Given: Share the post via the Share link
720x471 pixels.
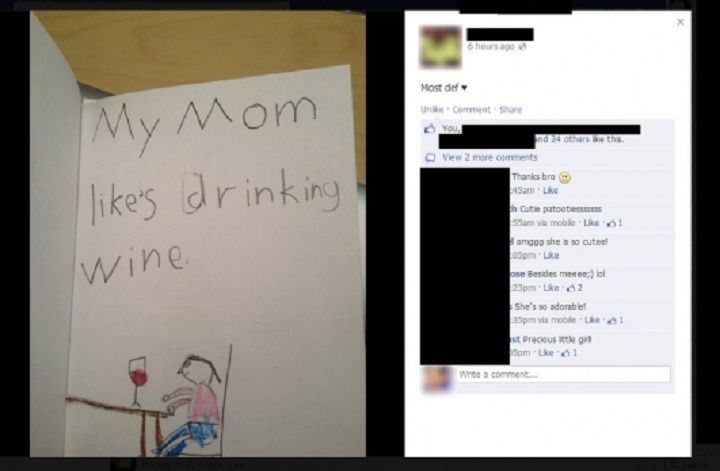Looking at the screenshot, I should [x=511, y=110].
